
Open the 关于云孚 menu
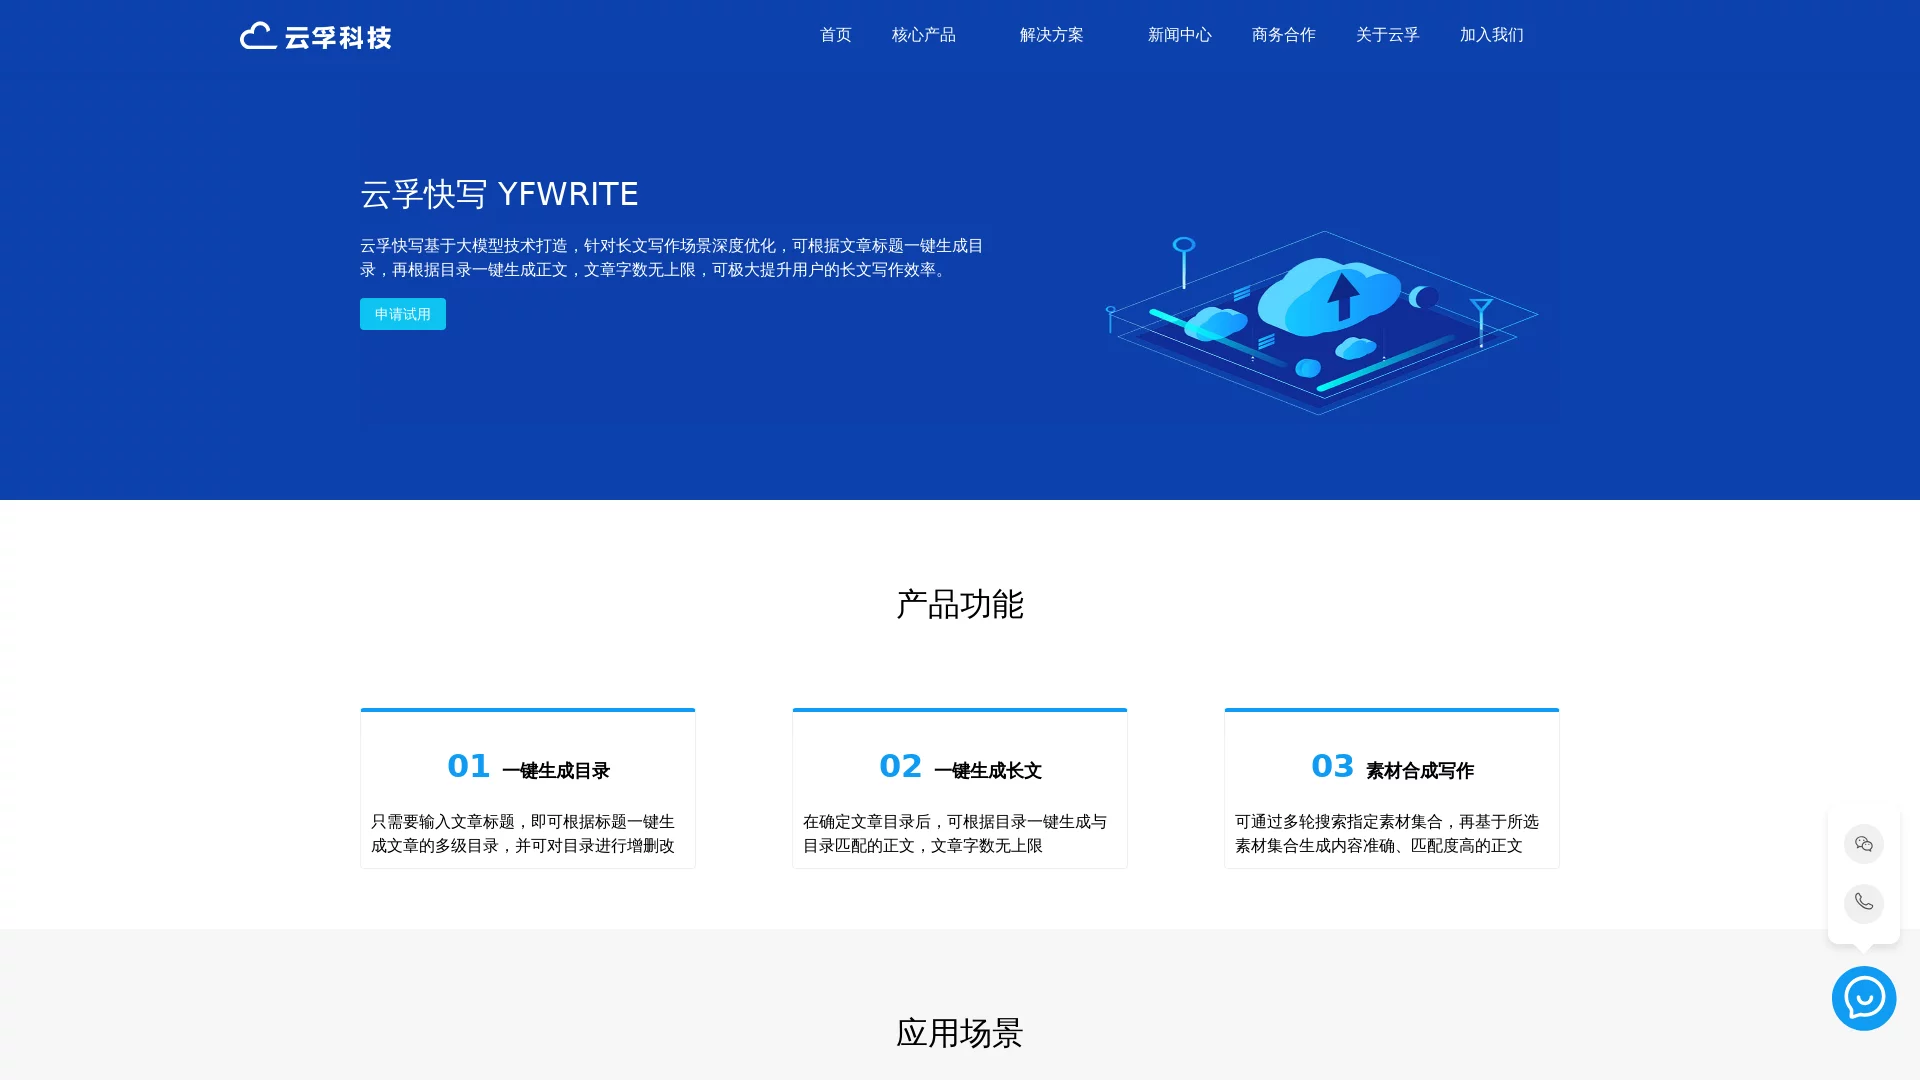pos(1388,35)
